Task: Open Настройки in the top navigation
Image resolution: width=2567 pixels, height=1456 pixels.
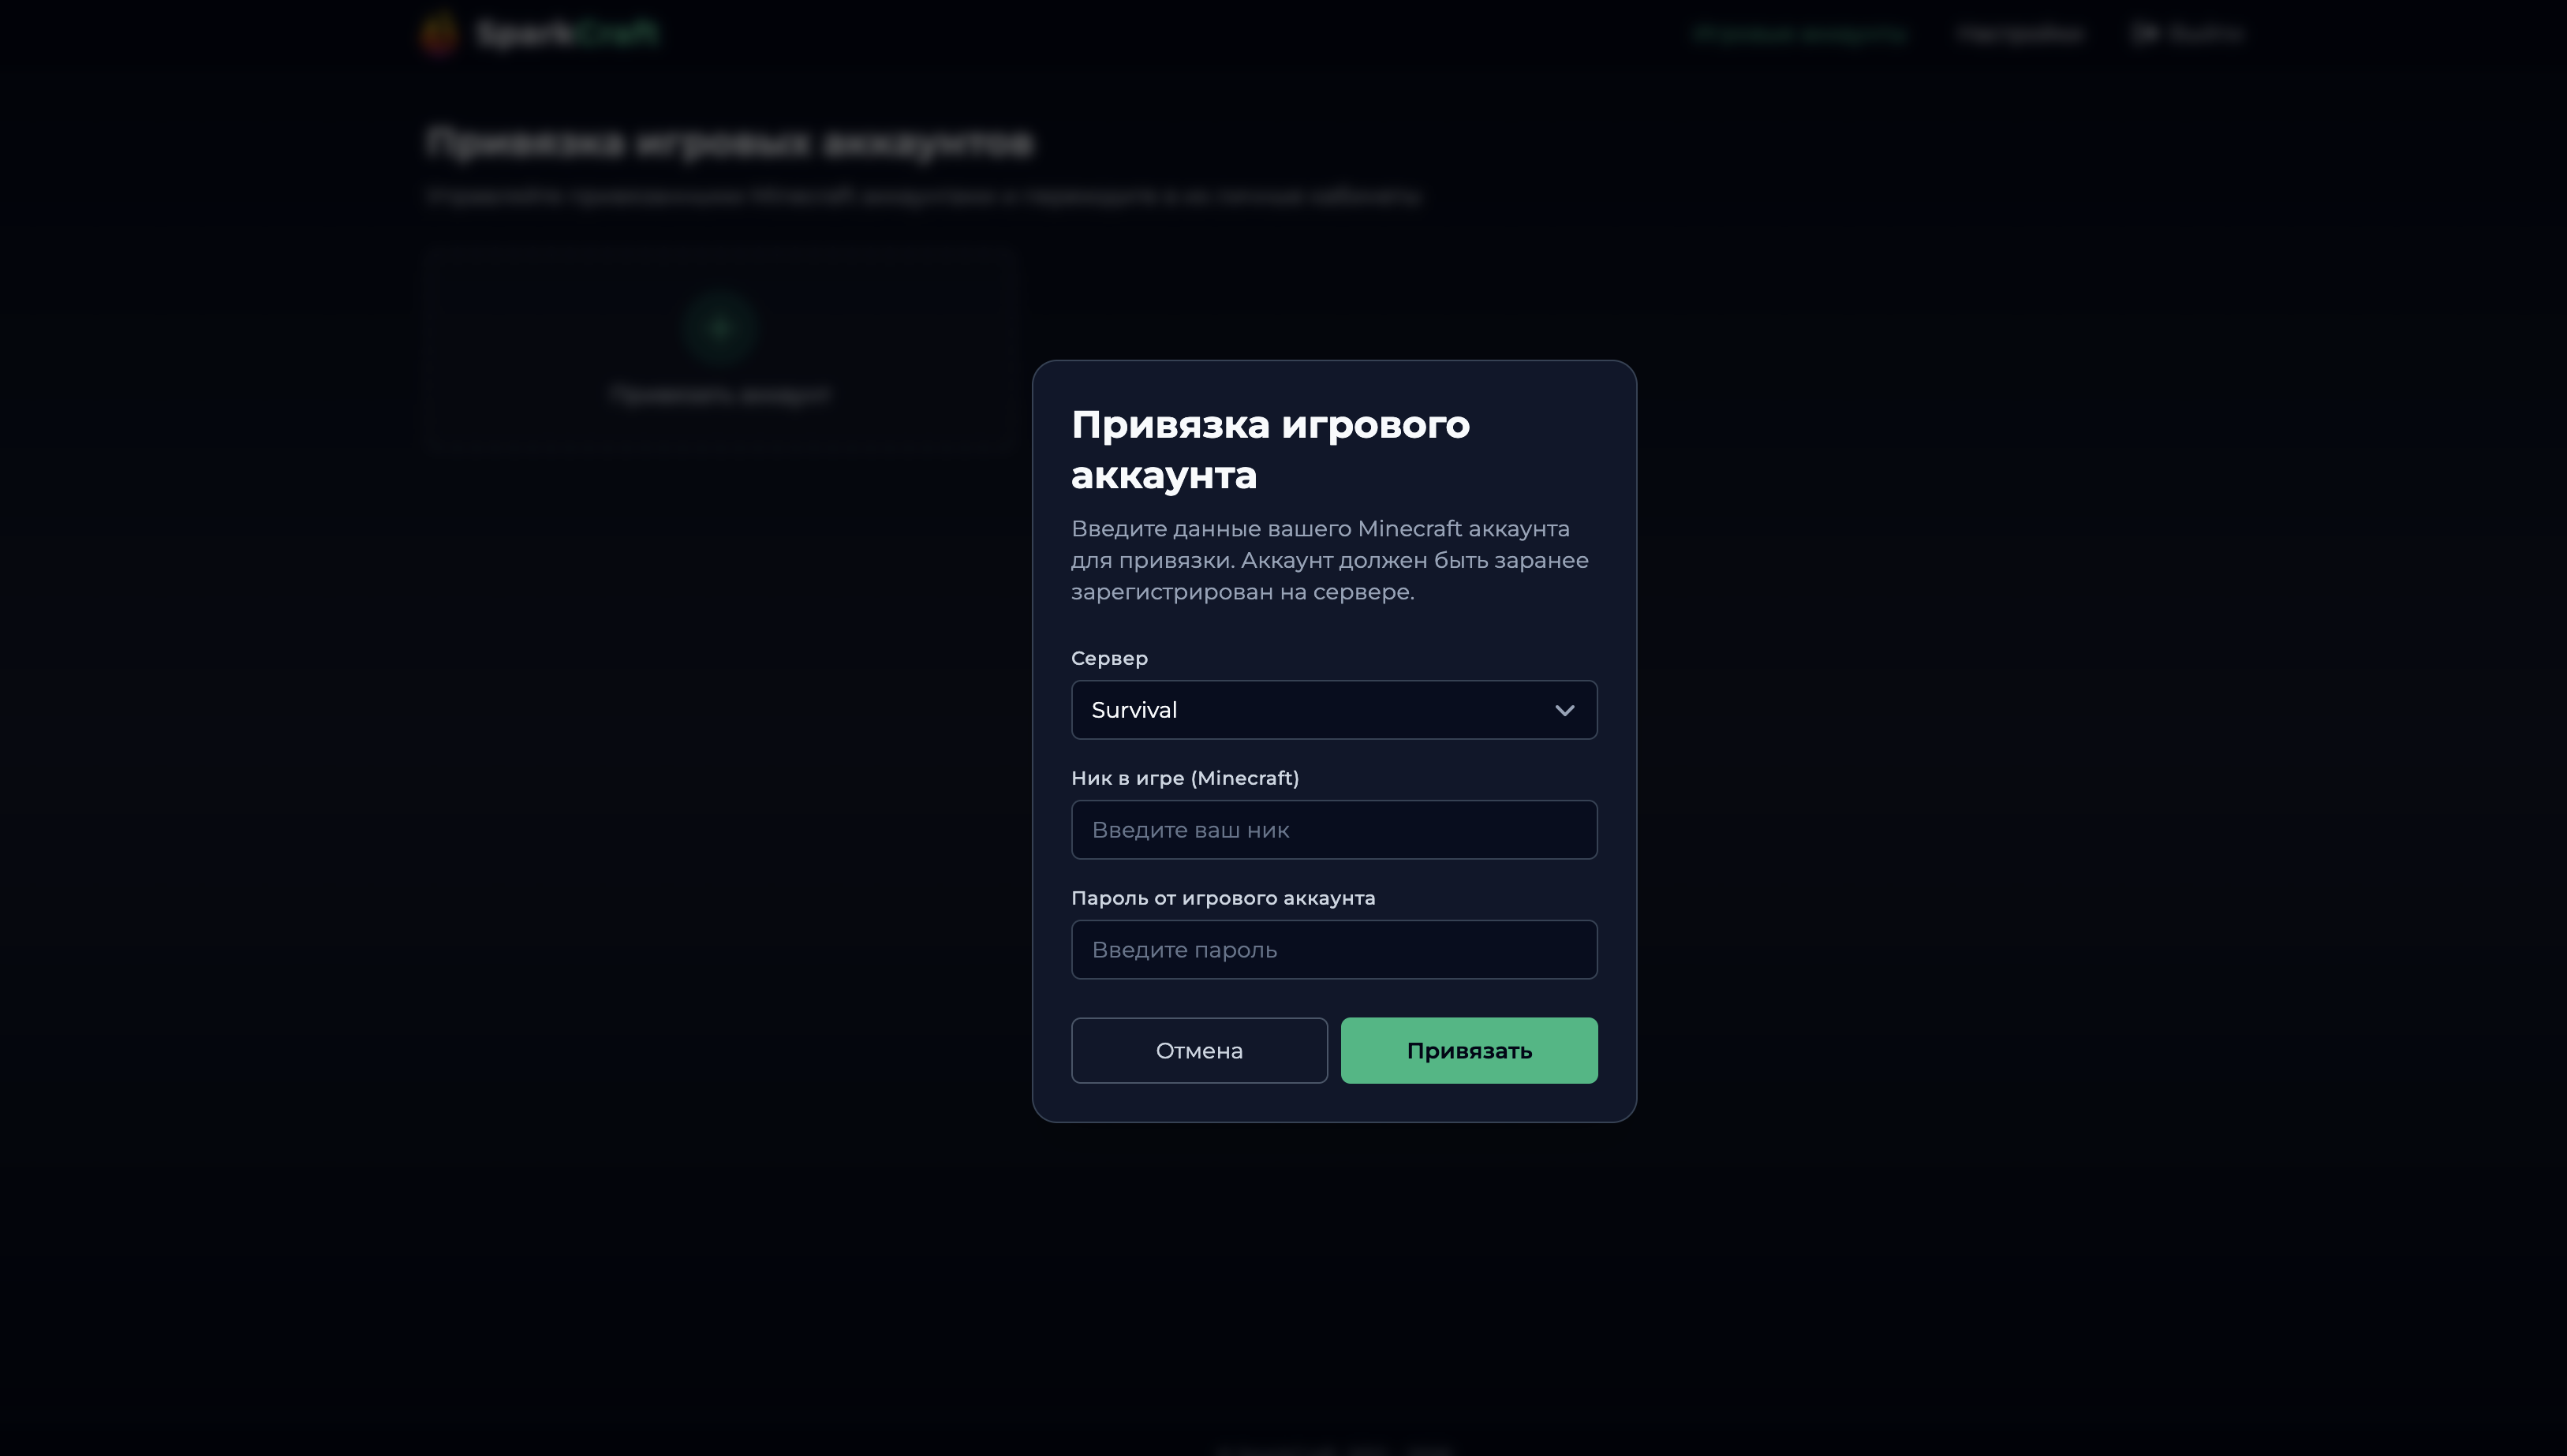Action: pyautogui.click(x=2020, y=34)
